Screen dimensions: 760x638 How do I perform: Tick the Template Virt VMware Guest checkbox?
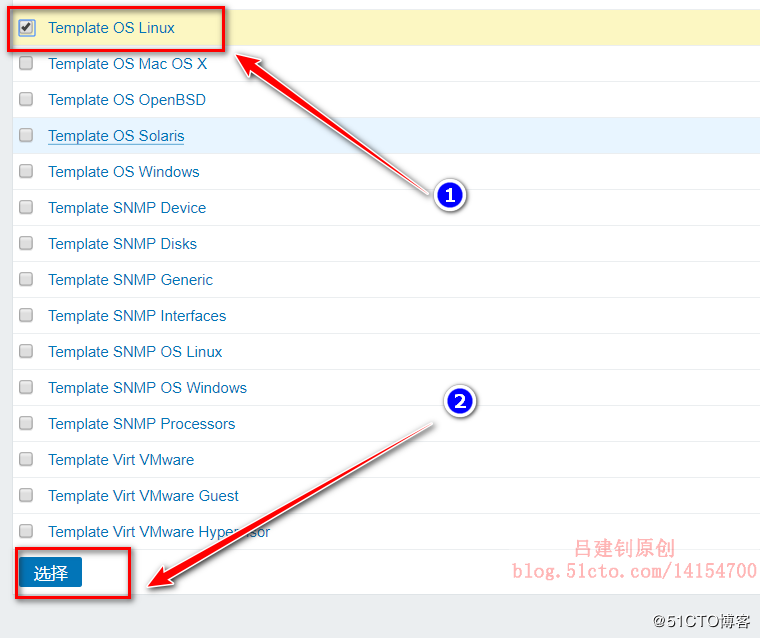[26, 495]
